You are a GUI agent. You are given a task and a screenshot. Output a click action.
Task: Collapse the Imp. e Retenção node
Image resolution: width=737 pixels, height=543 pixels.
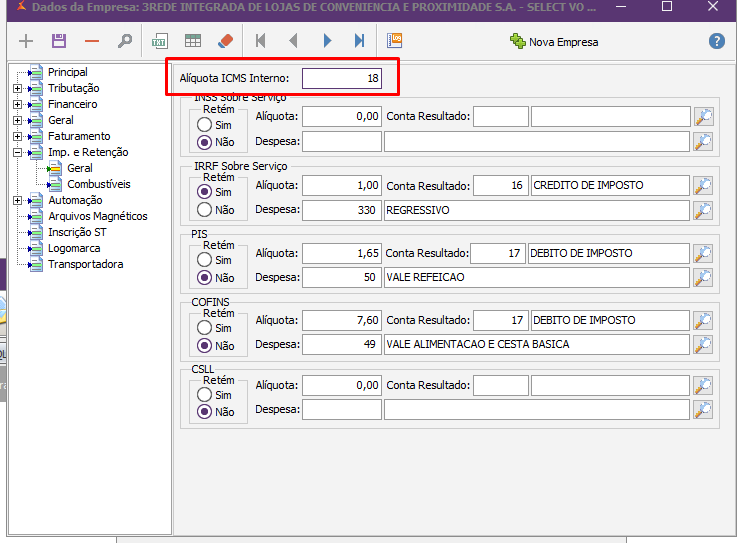[17, 152]
